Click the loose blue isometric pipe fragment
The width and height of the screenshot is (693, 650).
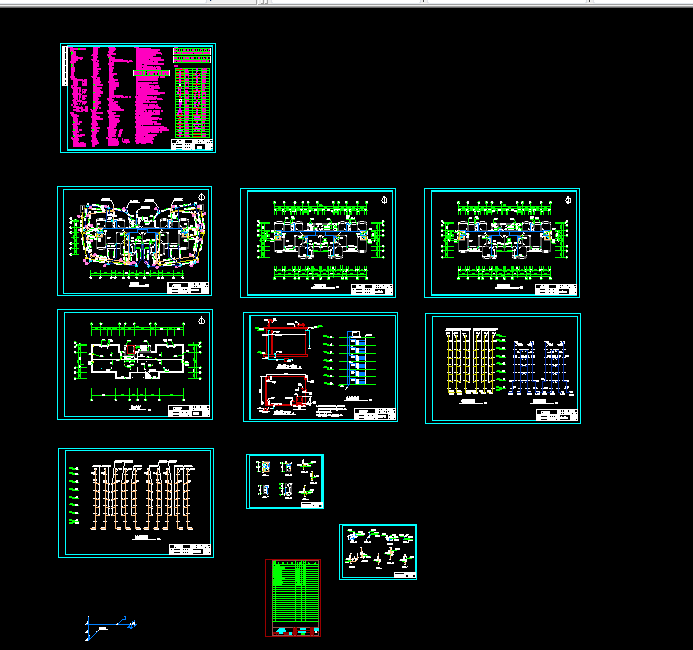(110, 627)
